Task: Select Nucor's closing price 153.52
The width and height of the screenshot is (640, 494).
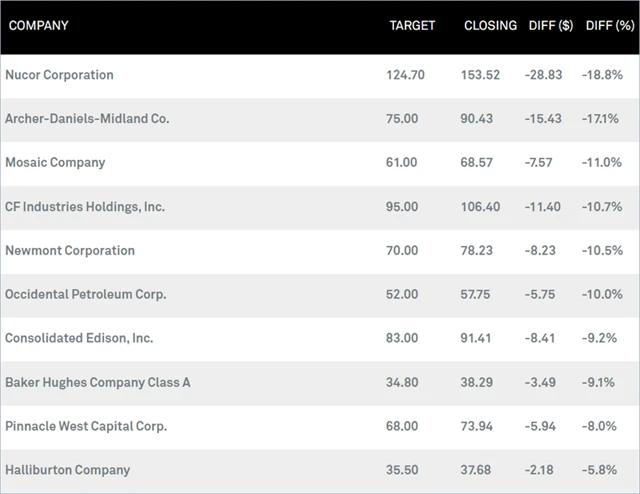Action: point(479,75)
